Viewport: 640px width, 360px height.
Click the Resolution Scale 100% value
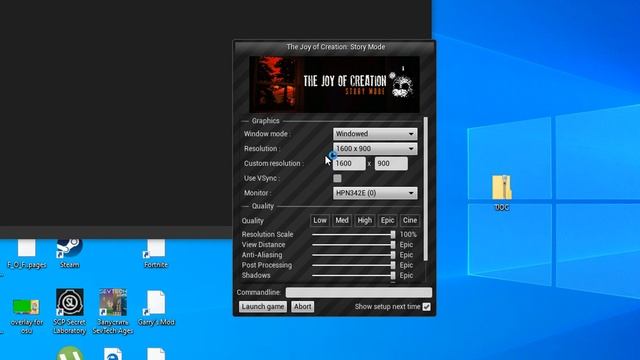pyautogui.click(x=408, y=234)
